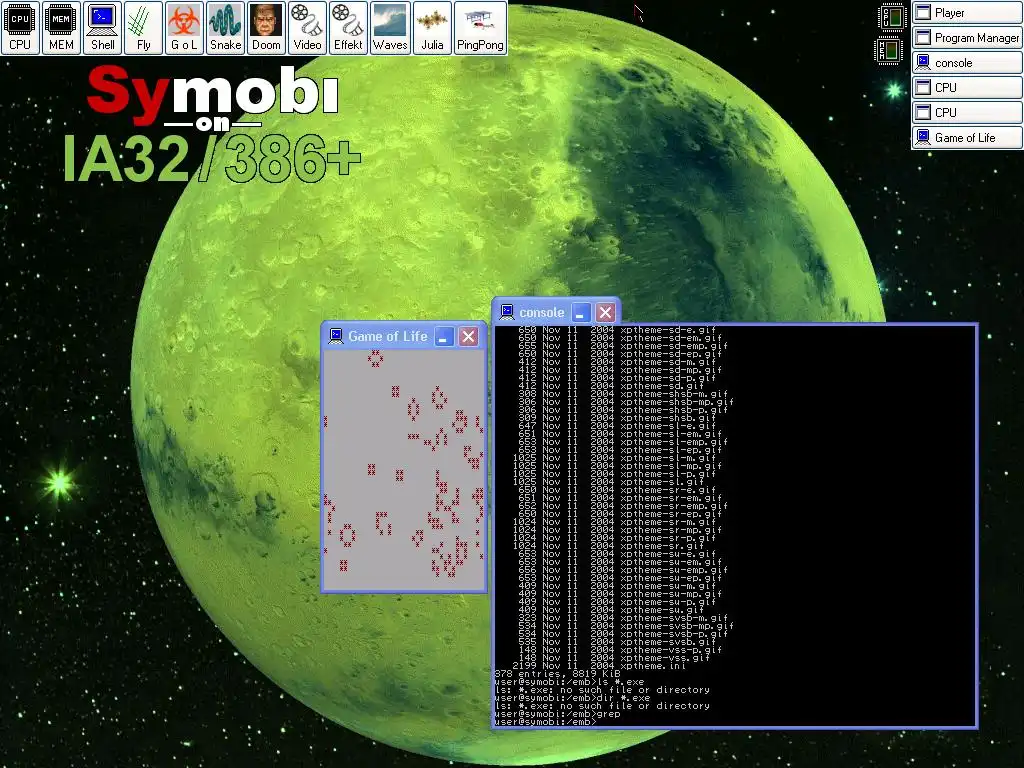Click the Game of Life window title icon
The width and height of the screenshot is (1024, 768).
[x=336, y=336]
